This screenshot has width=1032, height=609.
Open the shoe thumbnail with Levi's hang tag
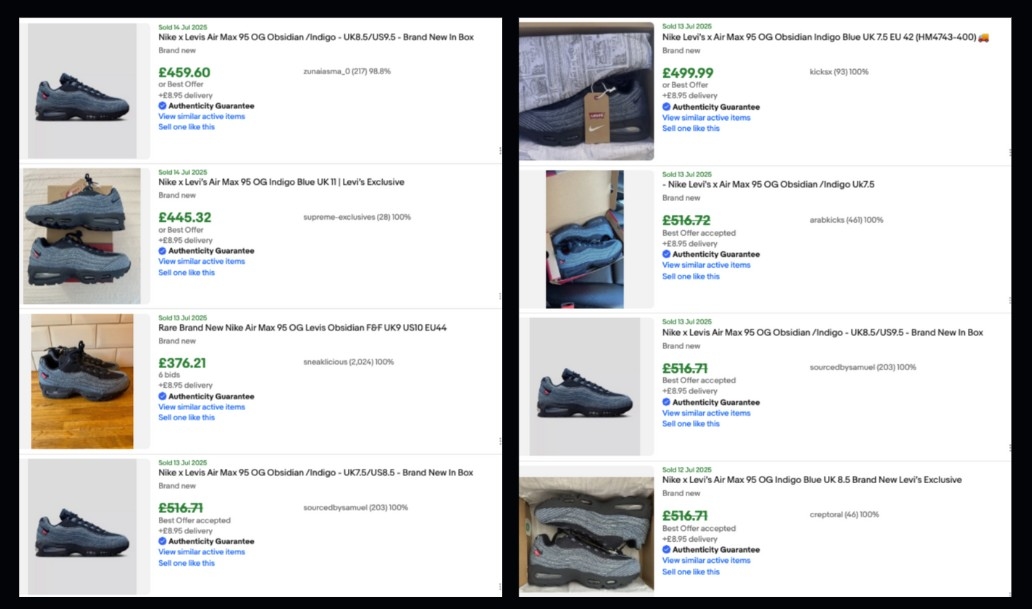pyautogui.click(x=586, y=92)
